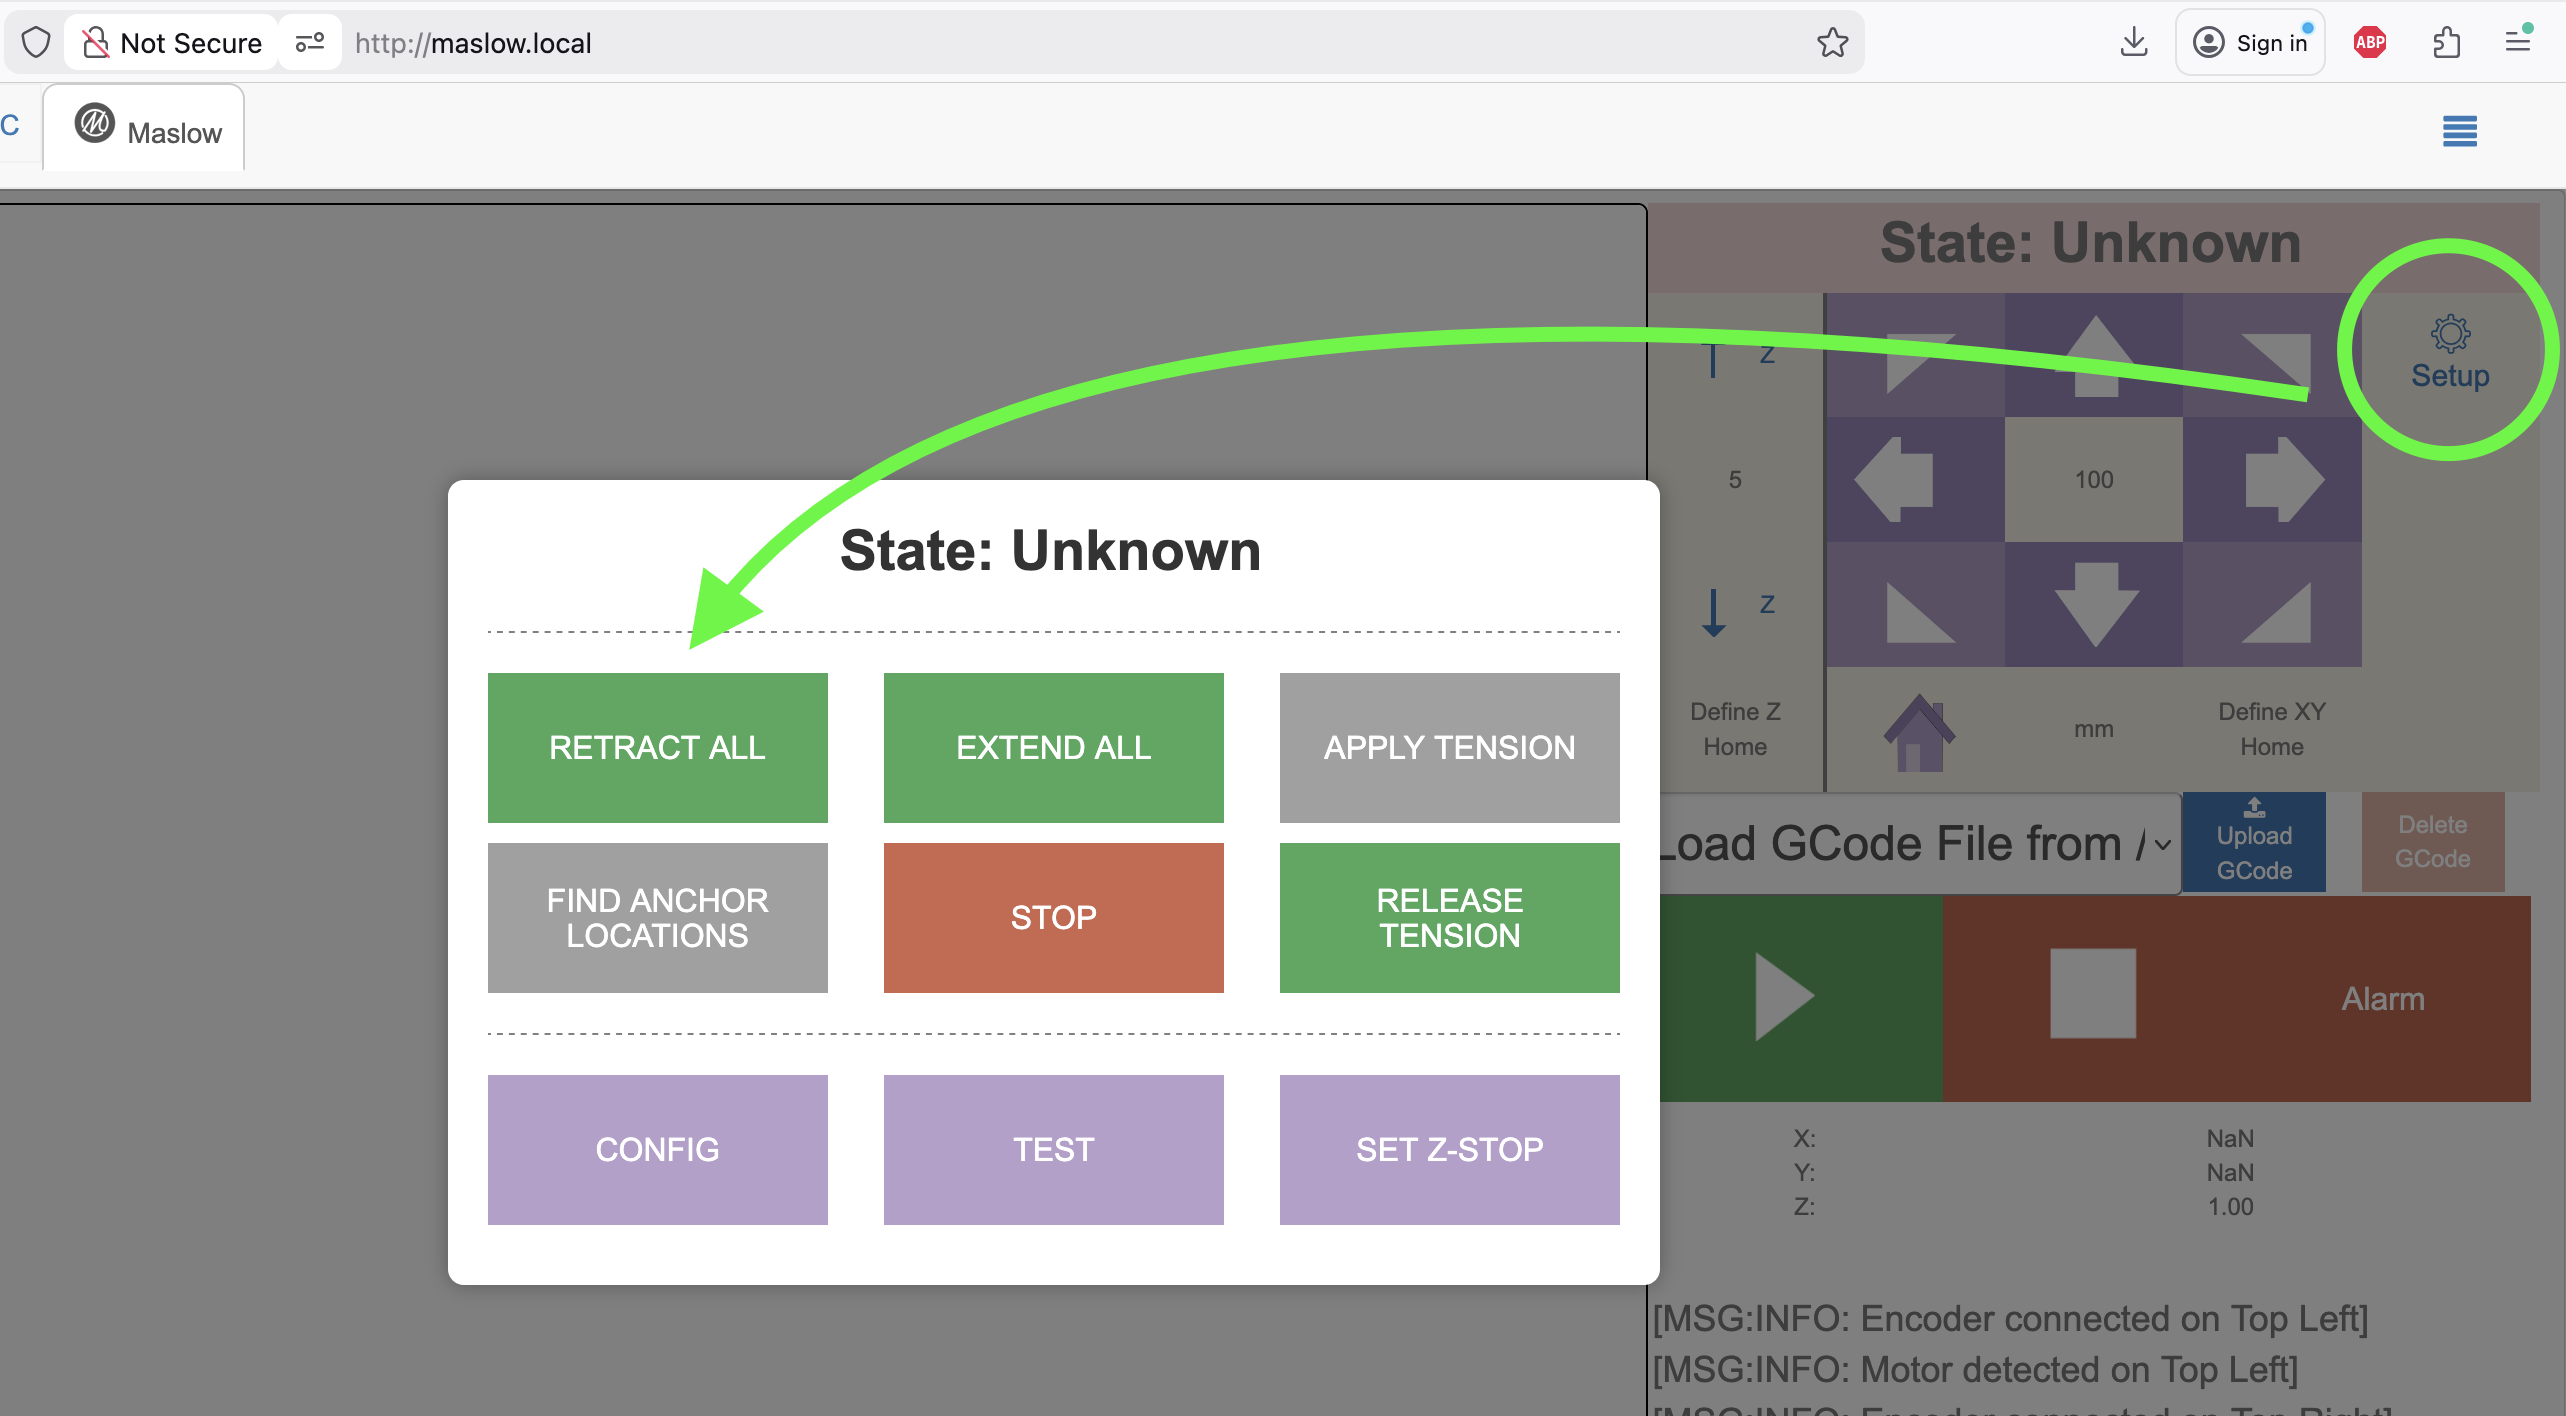Click the maslow.local address bar
Viewport: 2566px width, 1416px height.
coord(1000,43)
